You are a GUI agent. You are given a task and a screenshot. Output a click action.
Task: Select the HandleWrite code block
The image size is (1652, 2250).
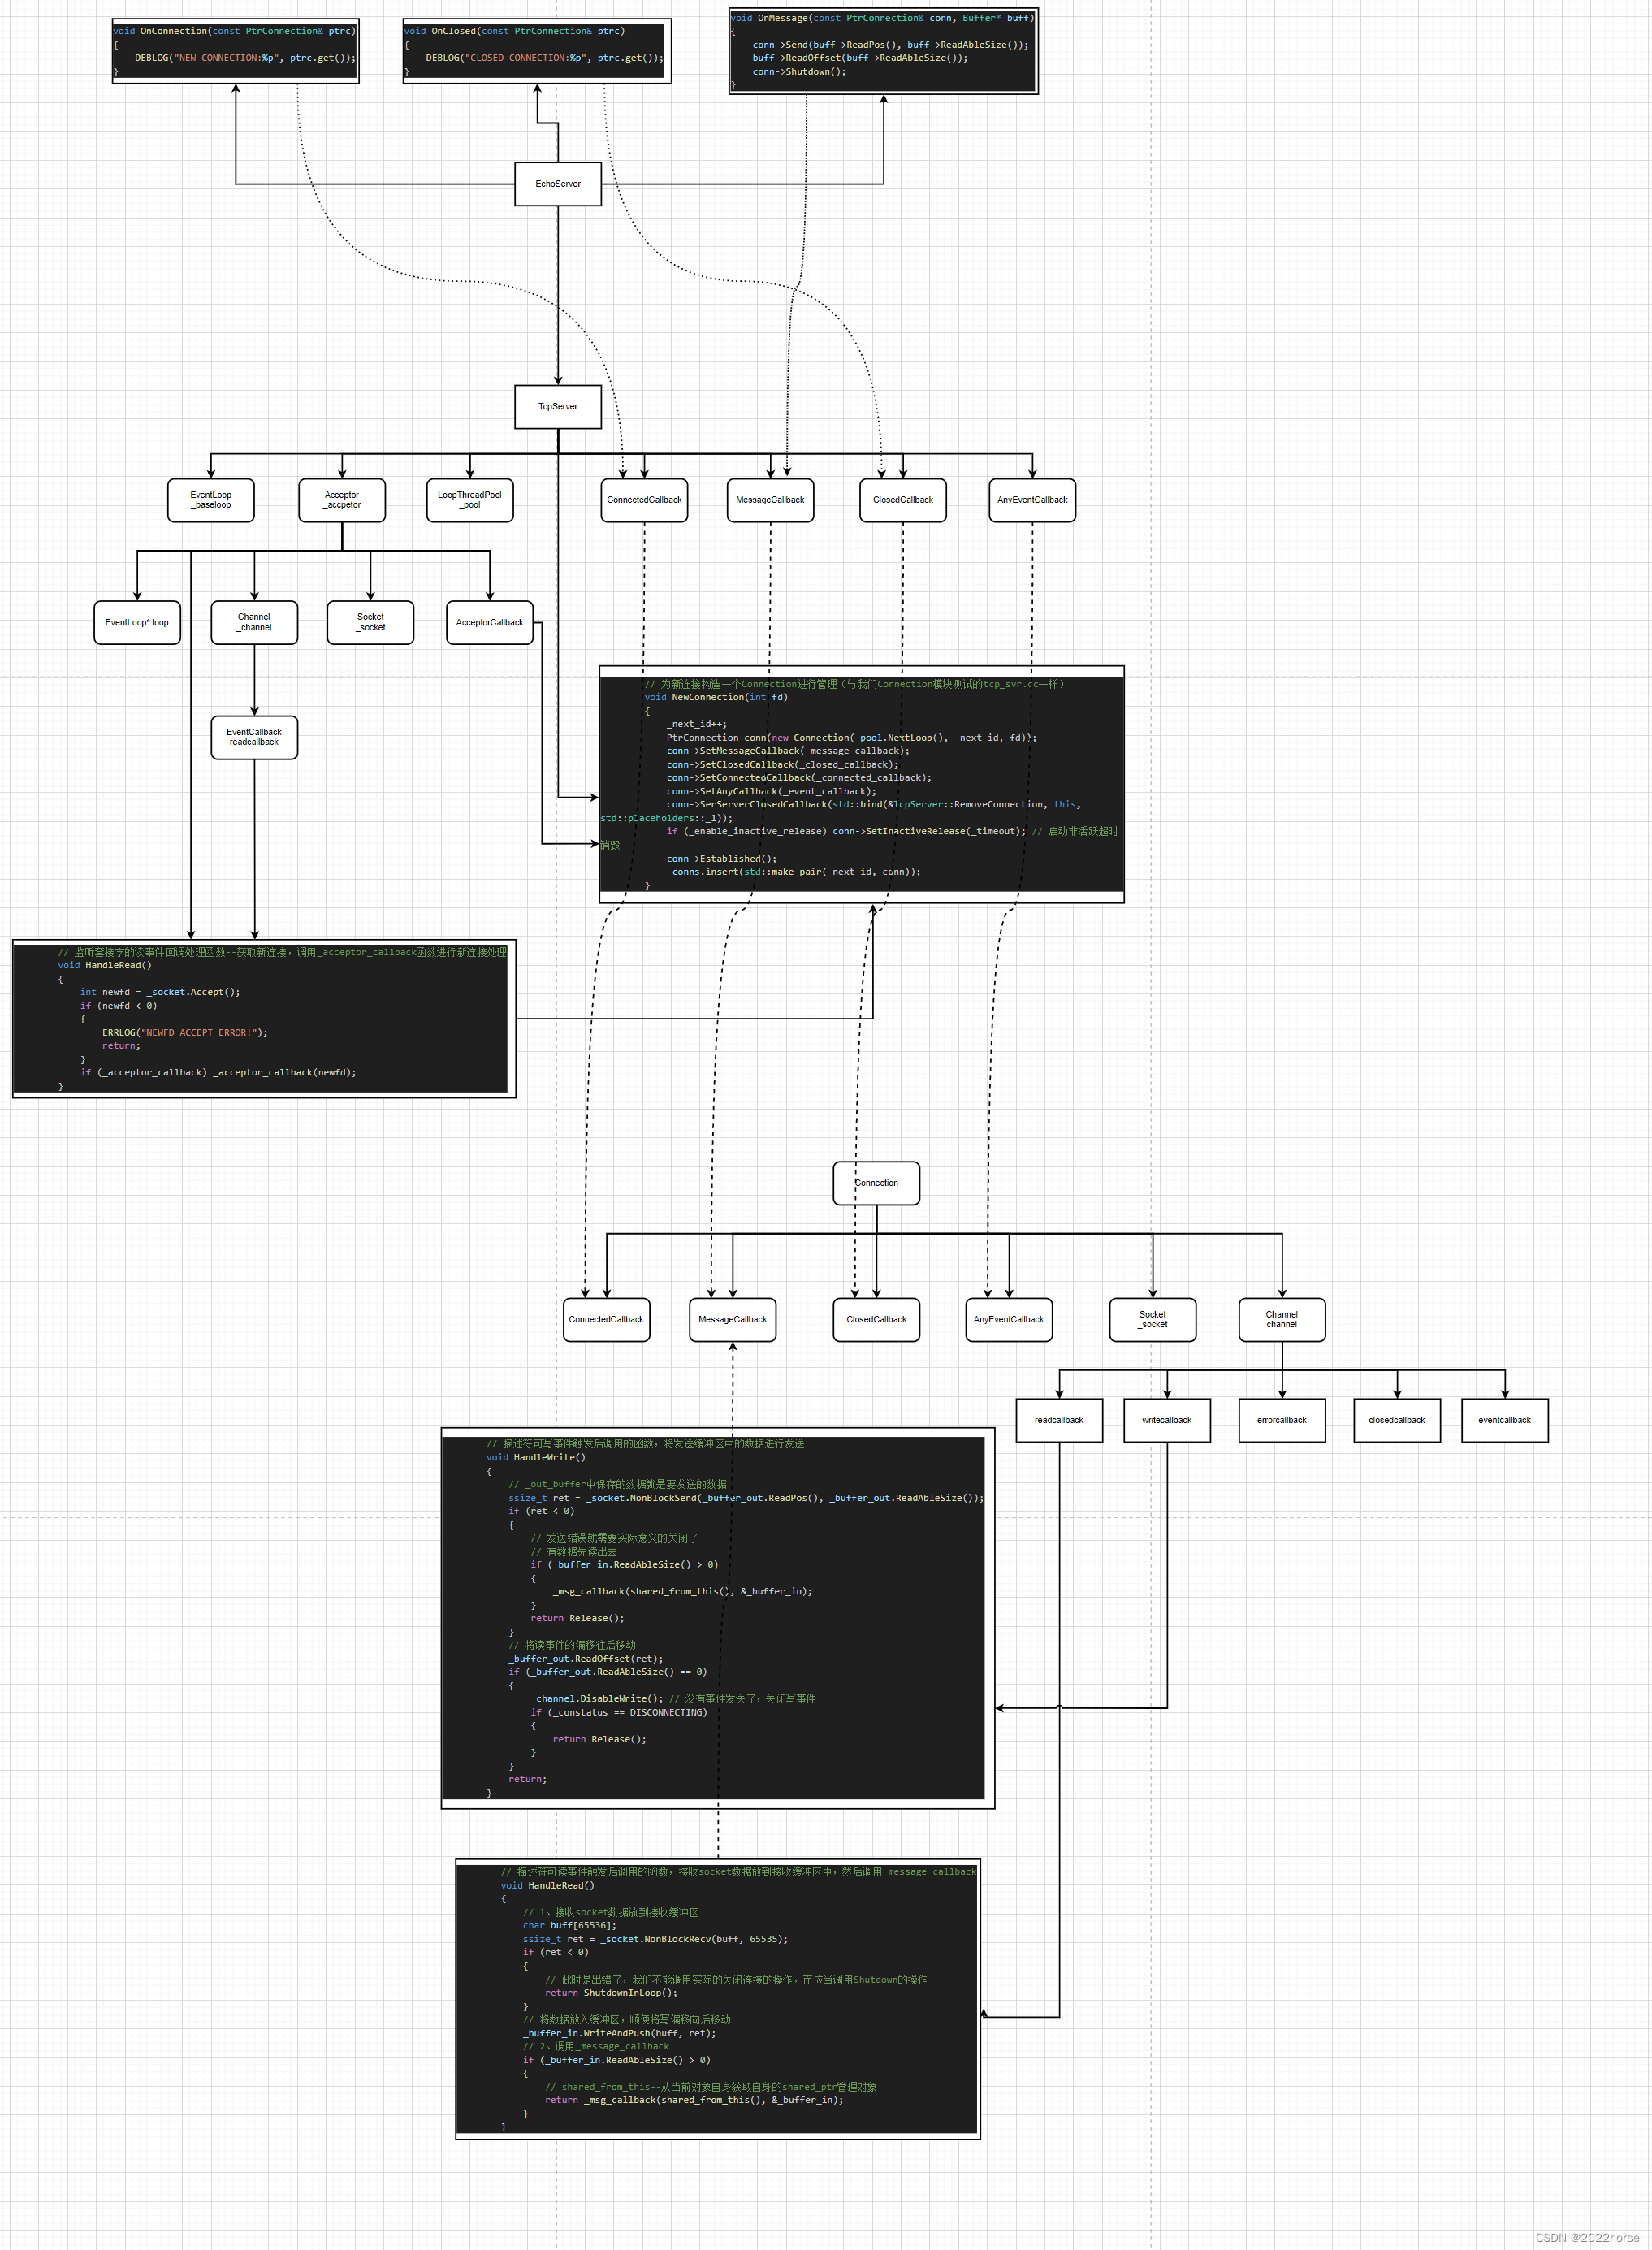pos(717,1617)
